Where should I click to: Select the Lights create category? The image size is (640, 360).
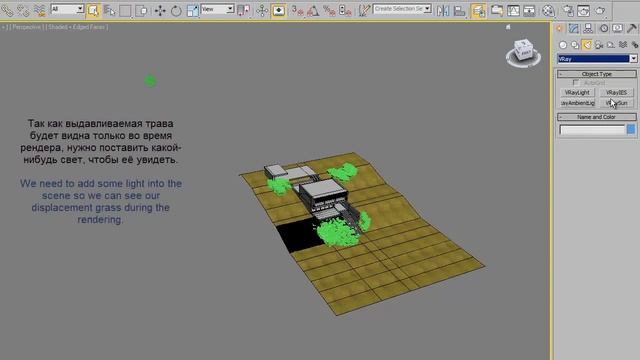(587, 45)
